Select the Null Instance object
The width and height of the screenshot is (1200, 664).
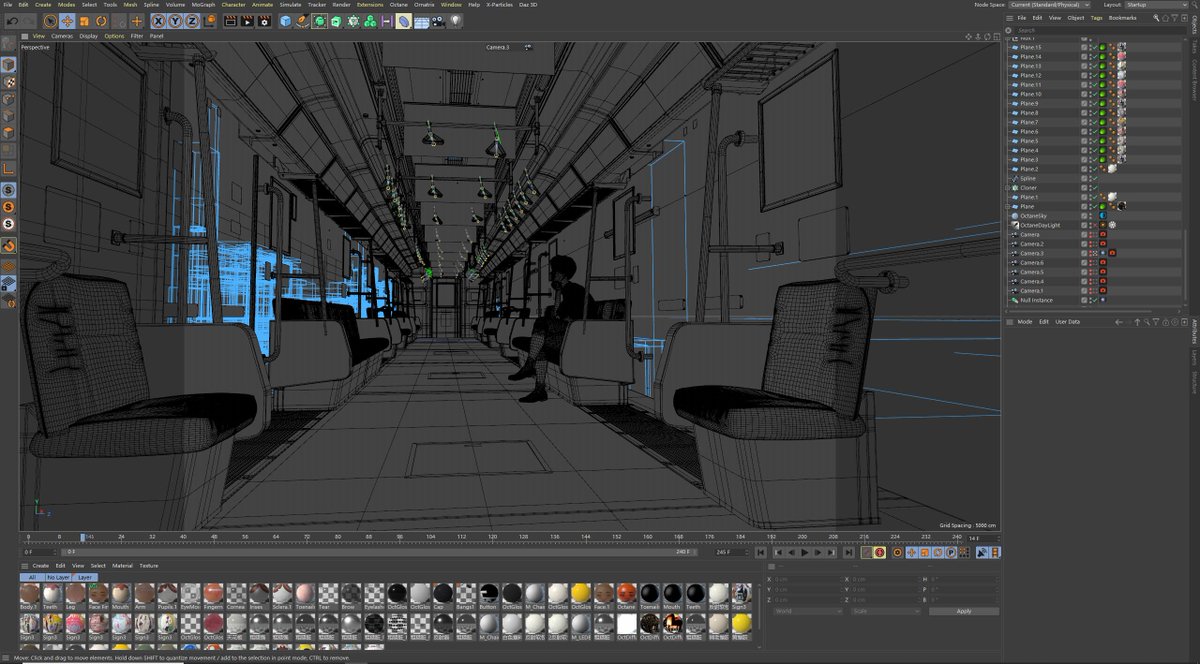tap(1035, 300)
